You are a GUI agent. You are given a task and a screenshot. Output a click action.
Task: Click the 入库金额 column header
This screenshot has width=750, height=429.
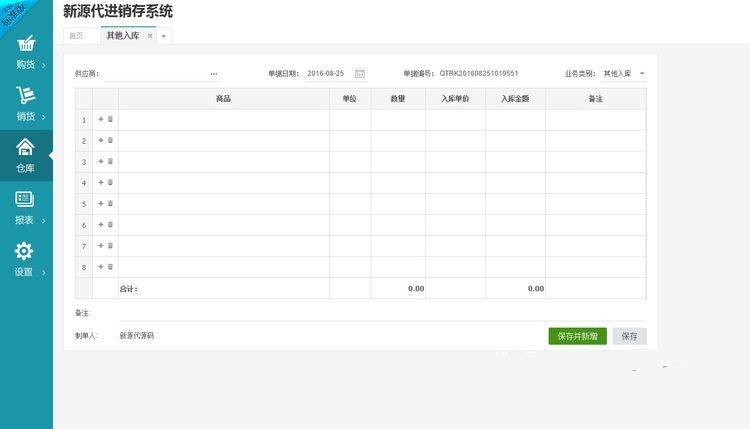(515, 99)
